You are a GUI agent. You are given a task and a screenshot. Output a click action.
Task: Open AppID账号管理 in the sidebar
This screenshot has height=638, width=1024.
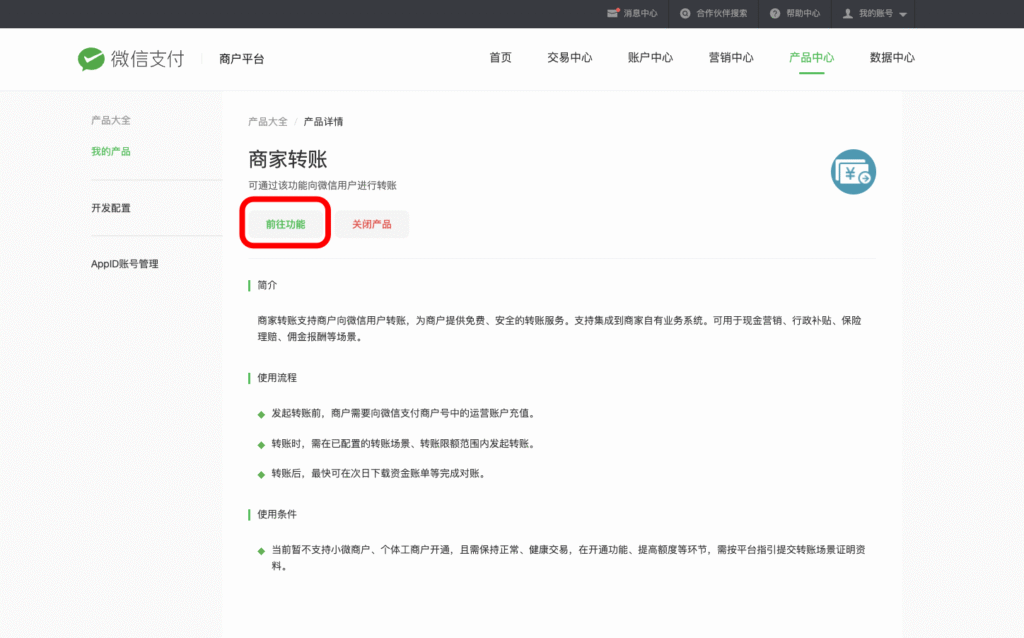point(117,263)
